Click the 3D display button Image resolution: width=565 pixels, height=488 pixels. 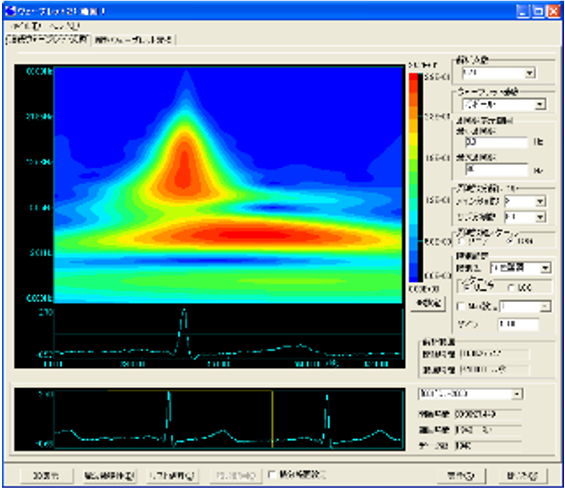click(x=46, y=476)
